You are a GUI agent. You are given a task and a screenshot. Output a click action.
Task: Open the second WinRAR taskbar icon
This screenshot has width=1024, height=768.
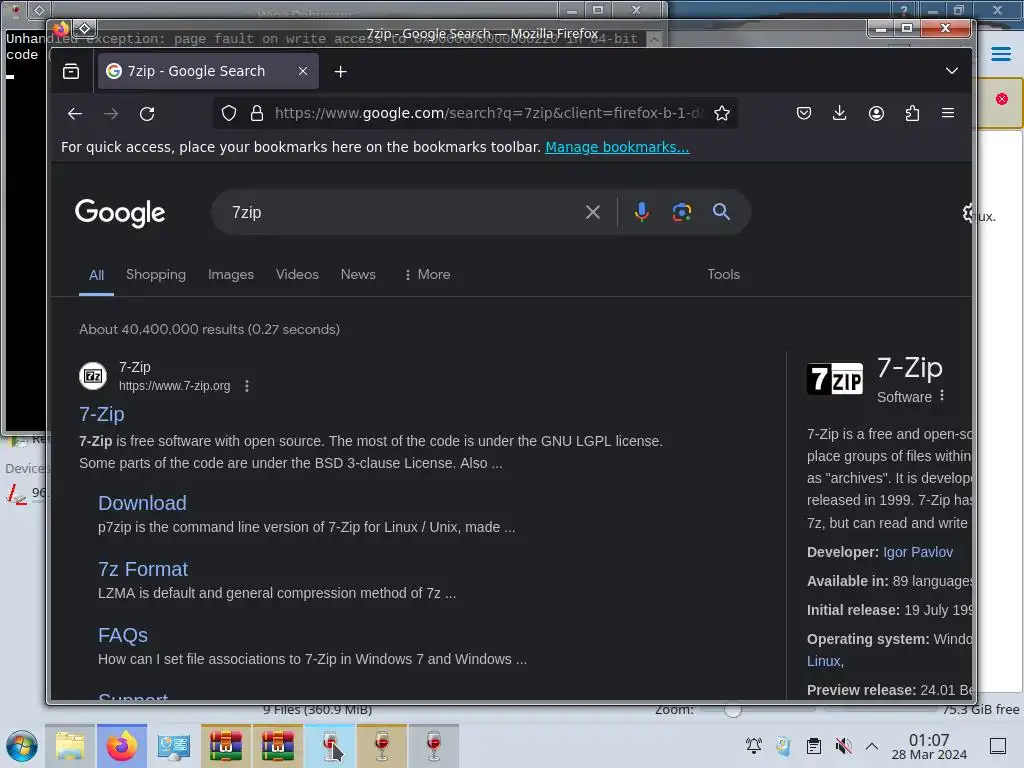pos(278,746)
